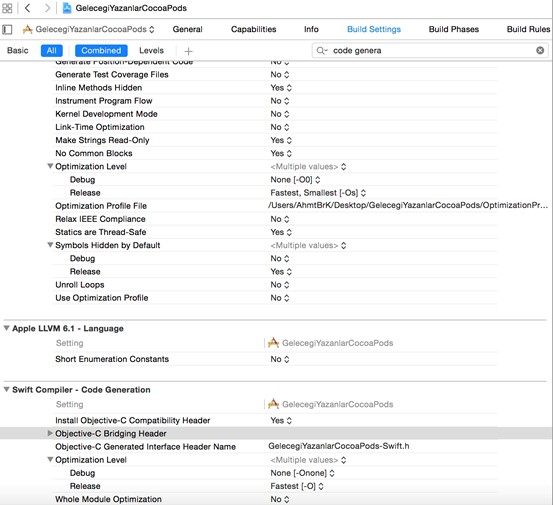Toggle the project navigator sidebar icon

click(7, 29)
